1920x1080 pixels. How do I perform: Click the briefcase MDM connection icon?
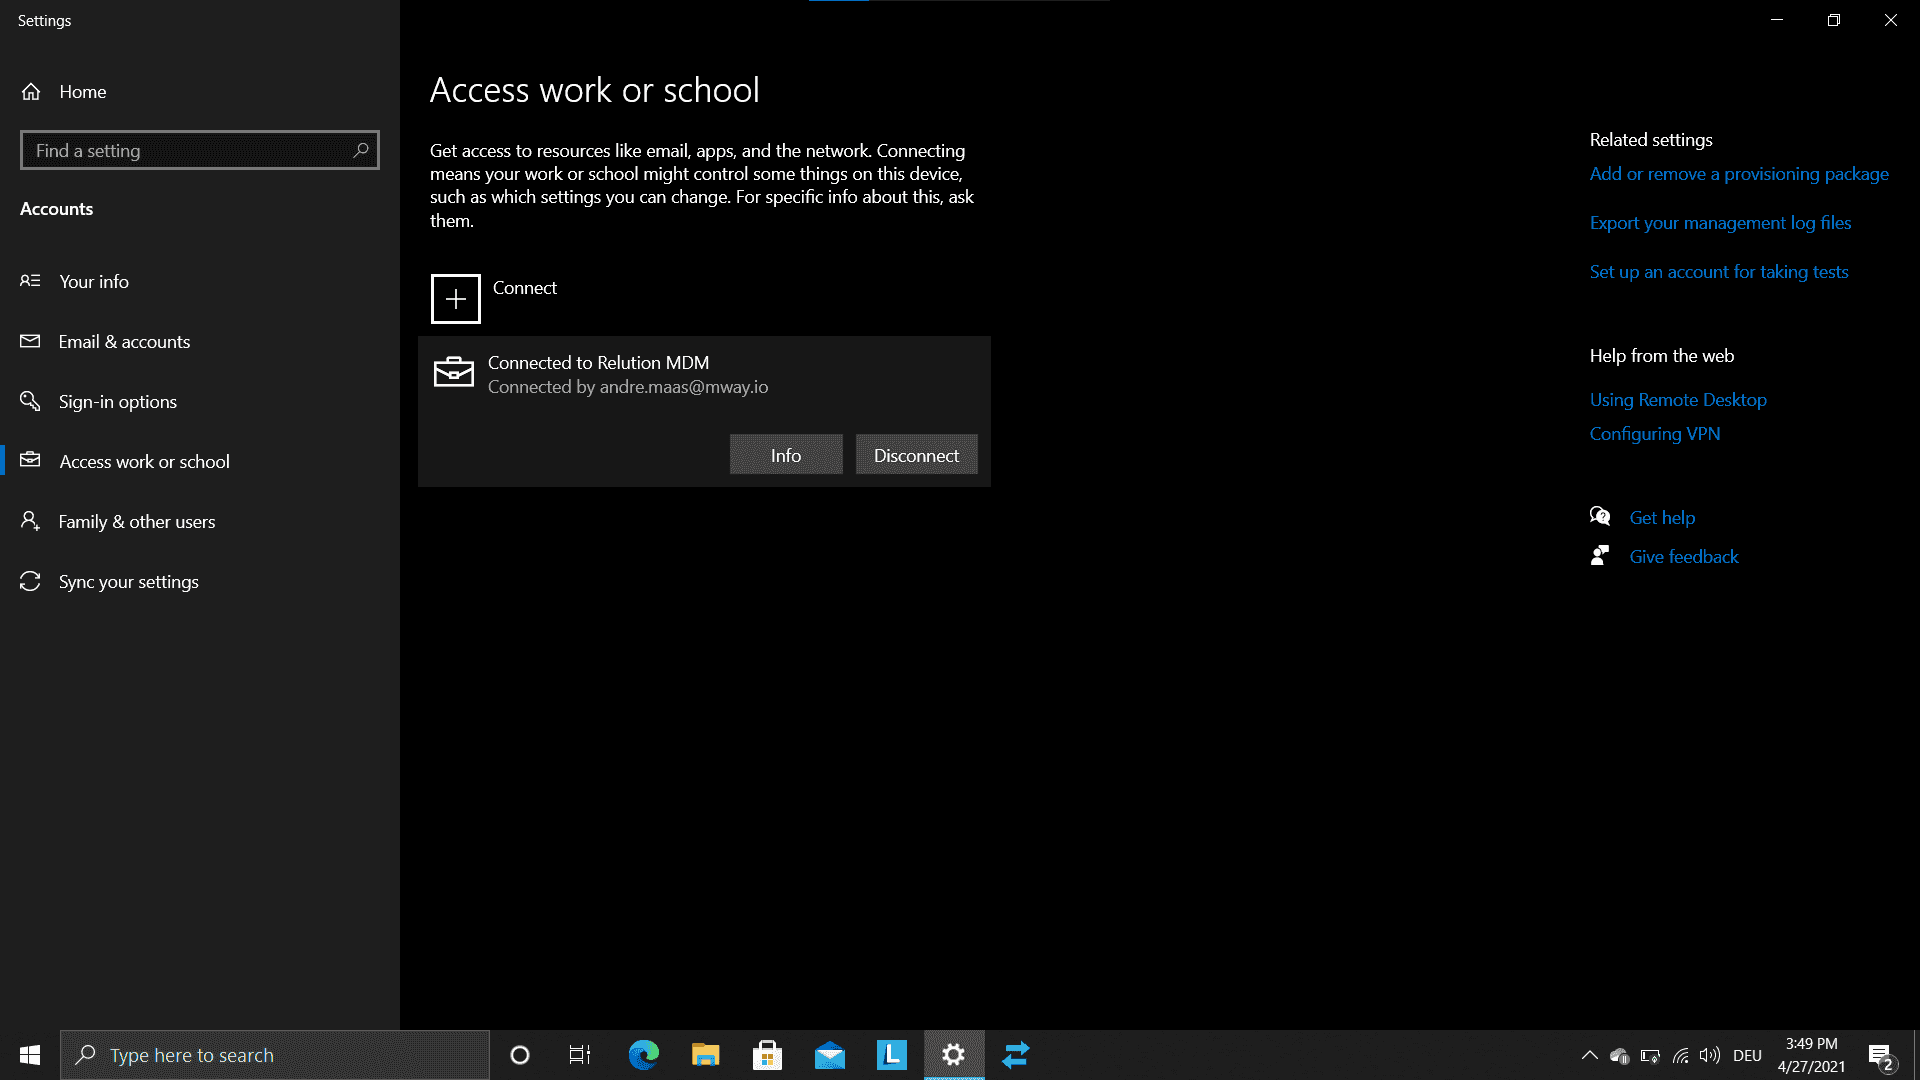point(454,373)
